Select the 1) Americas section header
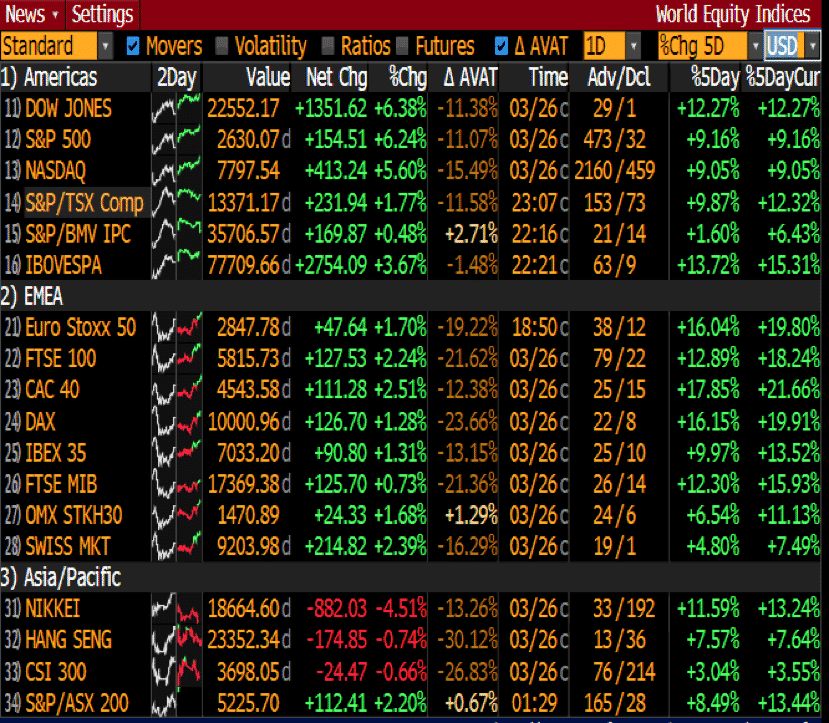The width and height of the screenshot is (829, 723). coord(49,78)
